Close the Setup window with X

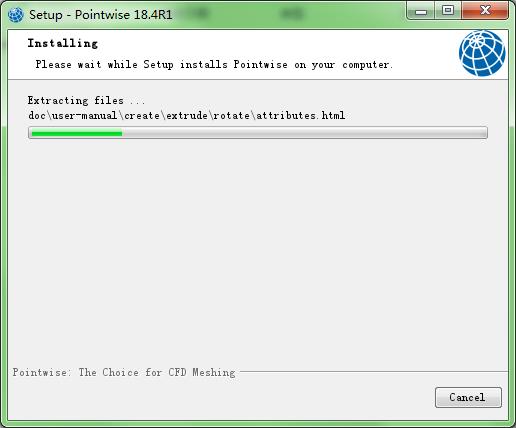pyautogui.click(x=485, y=11)
